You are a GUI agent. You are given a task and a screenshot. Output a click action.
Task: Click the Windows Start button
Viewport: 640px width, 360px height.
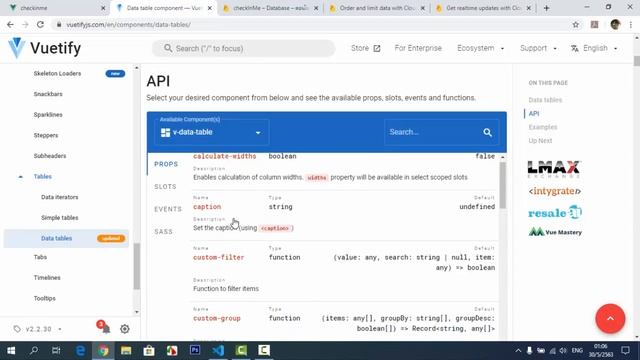coord(11,350)
